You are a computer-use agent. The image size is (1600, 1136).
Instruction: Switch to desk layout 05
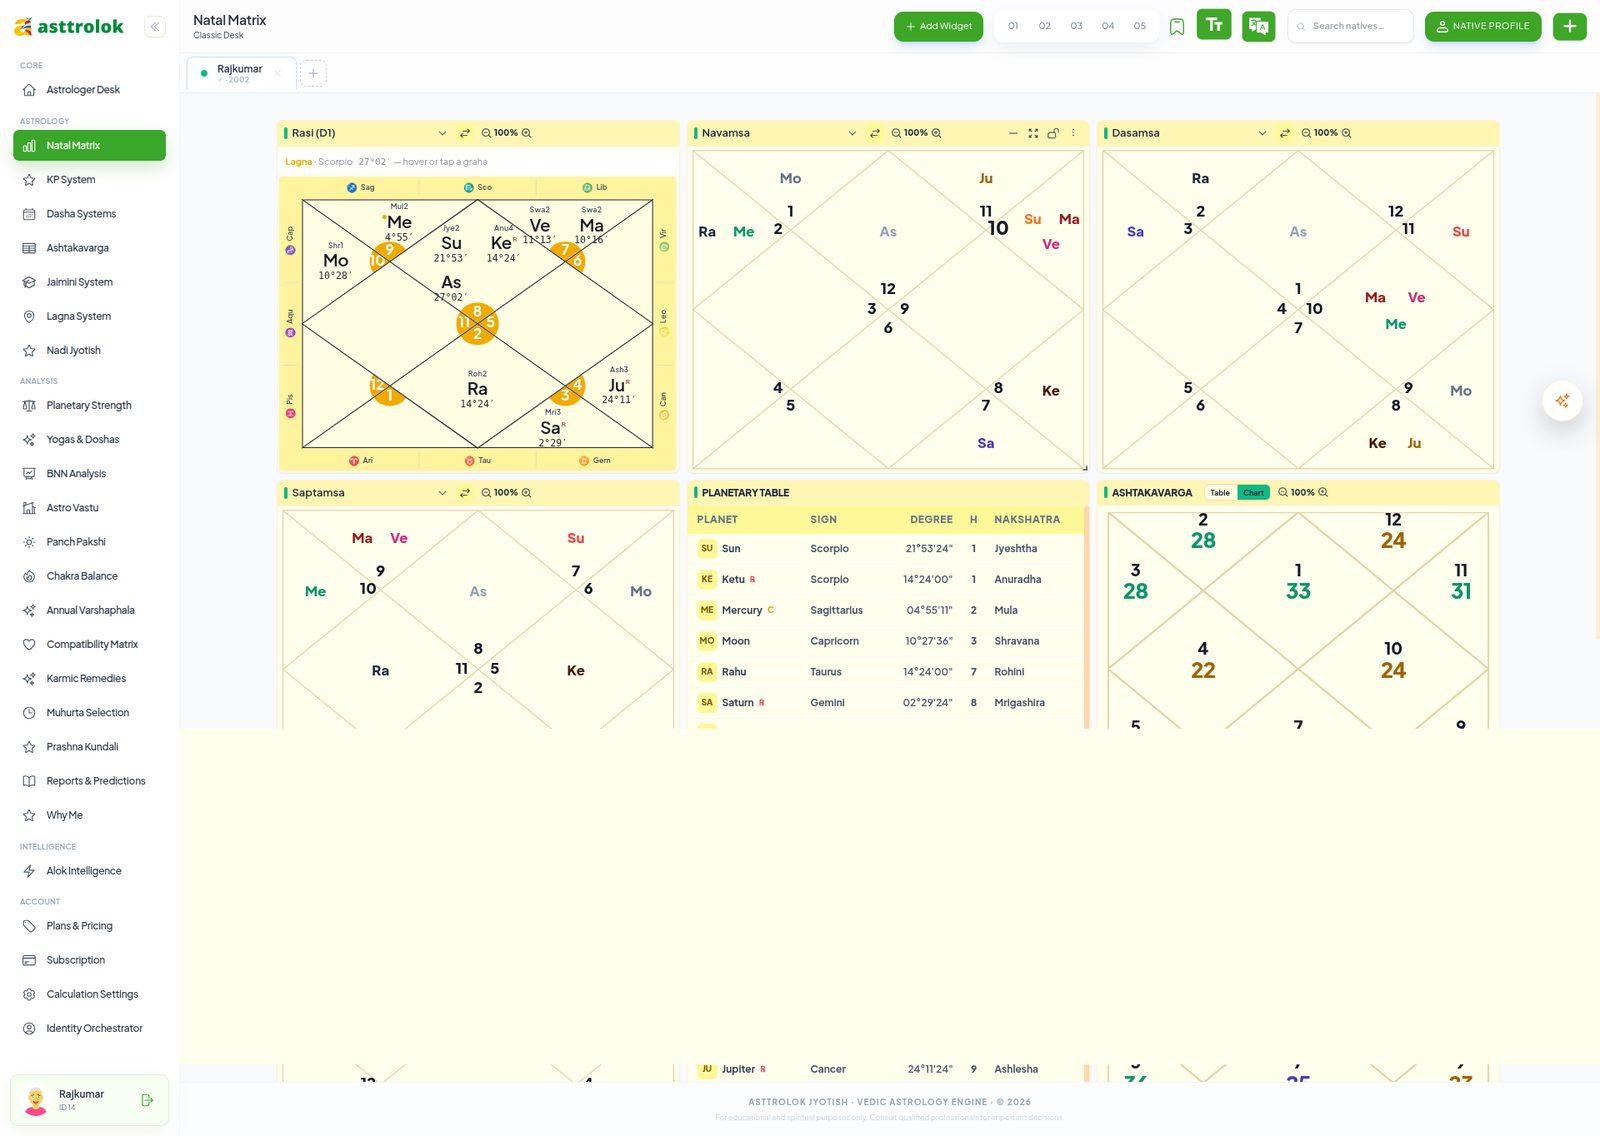1140,26
